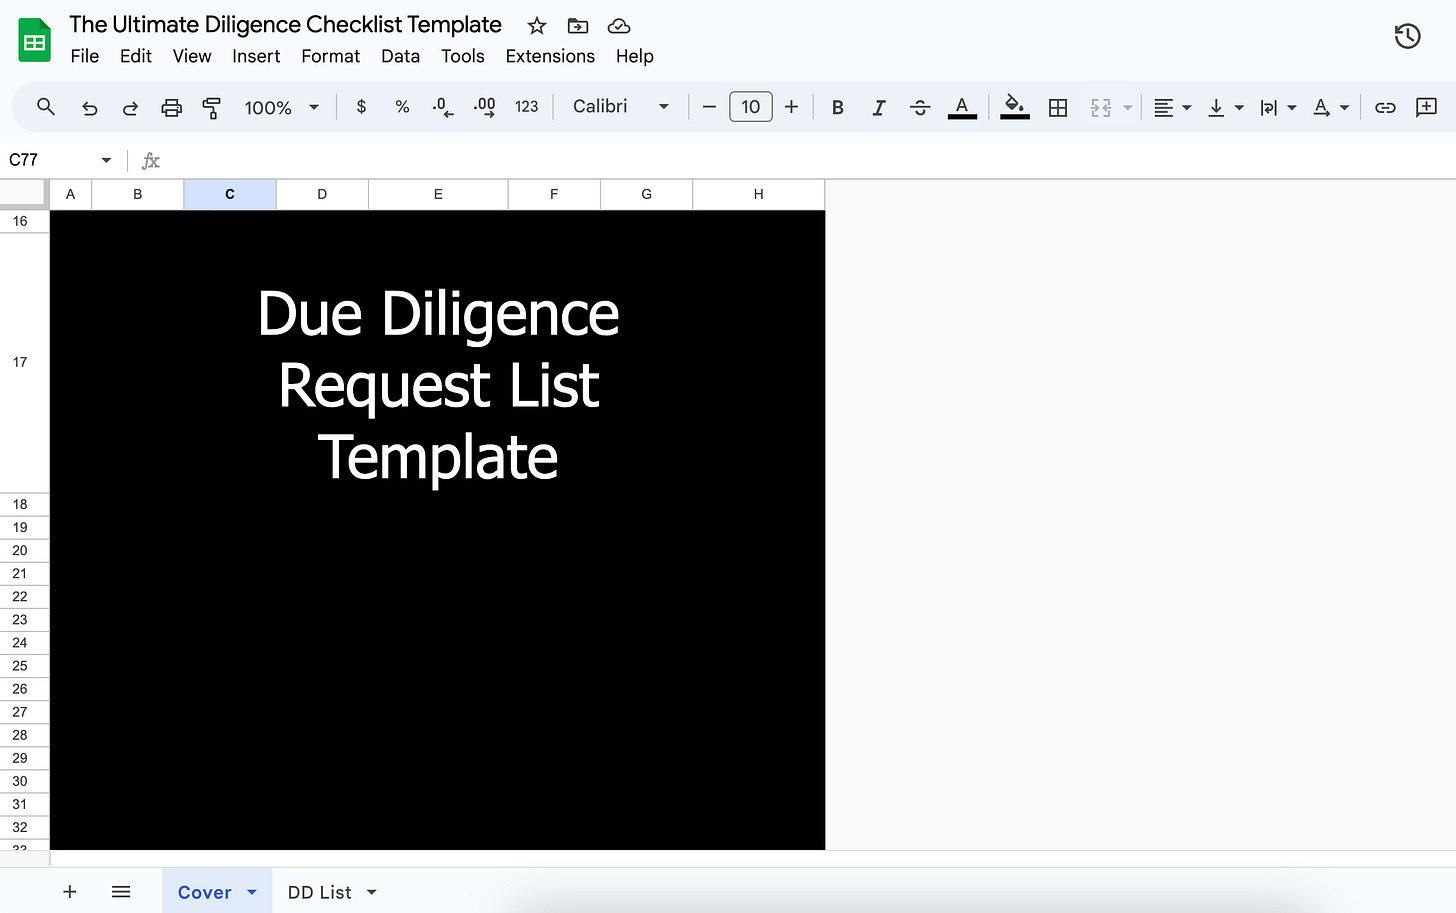Screen dimensions: 1456x913
Task: Open the Format menu
Action: [x=330, y=57]
